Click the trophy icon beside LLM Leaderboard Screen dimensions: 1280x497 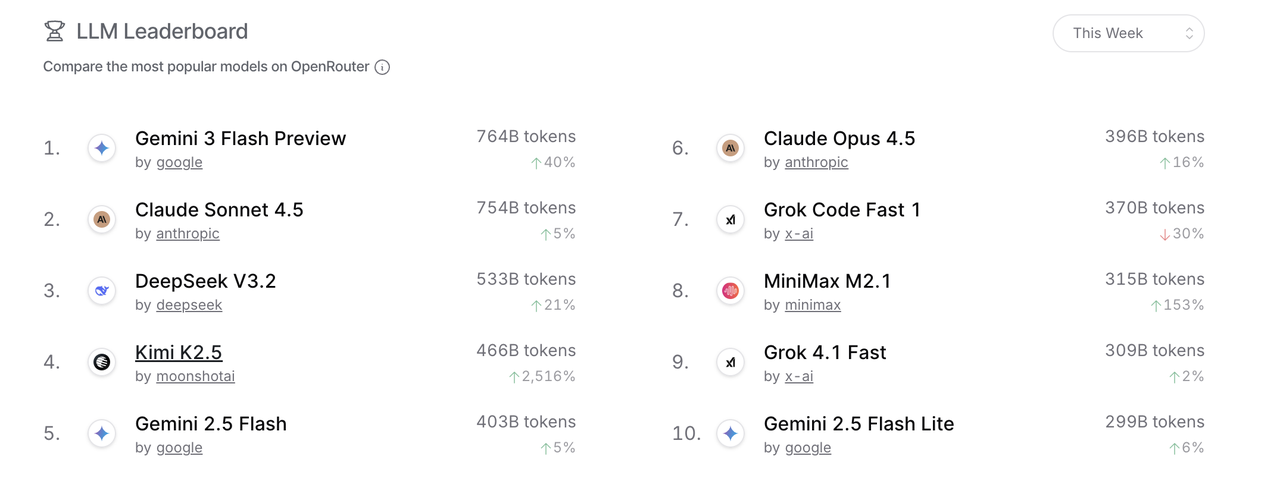tap(54, 32)
